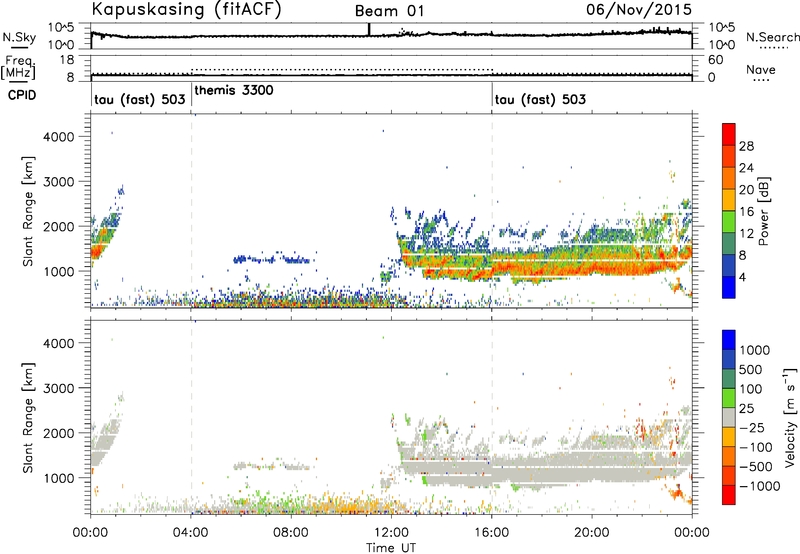Viewport: 800px width, 554px height.
Task: Click the '12:00' time tick label
Action: click(391, 533)
